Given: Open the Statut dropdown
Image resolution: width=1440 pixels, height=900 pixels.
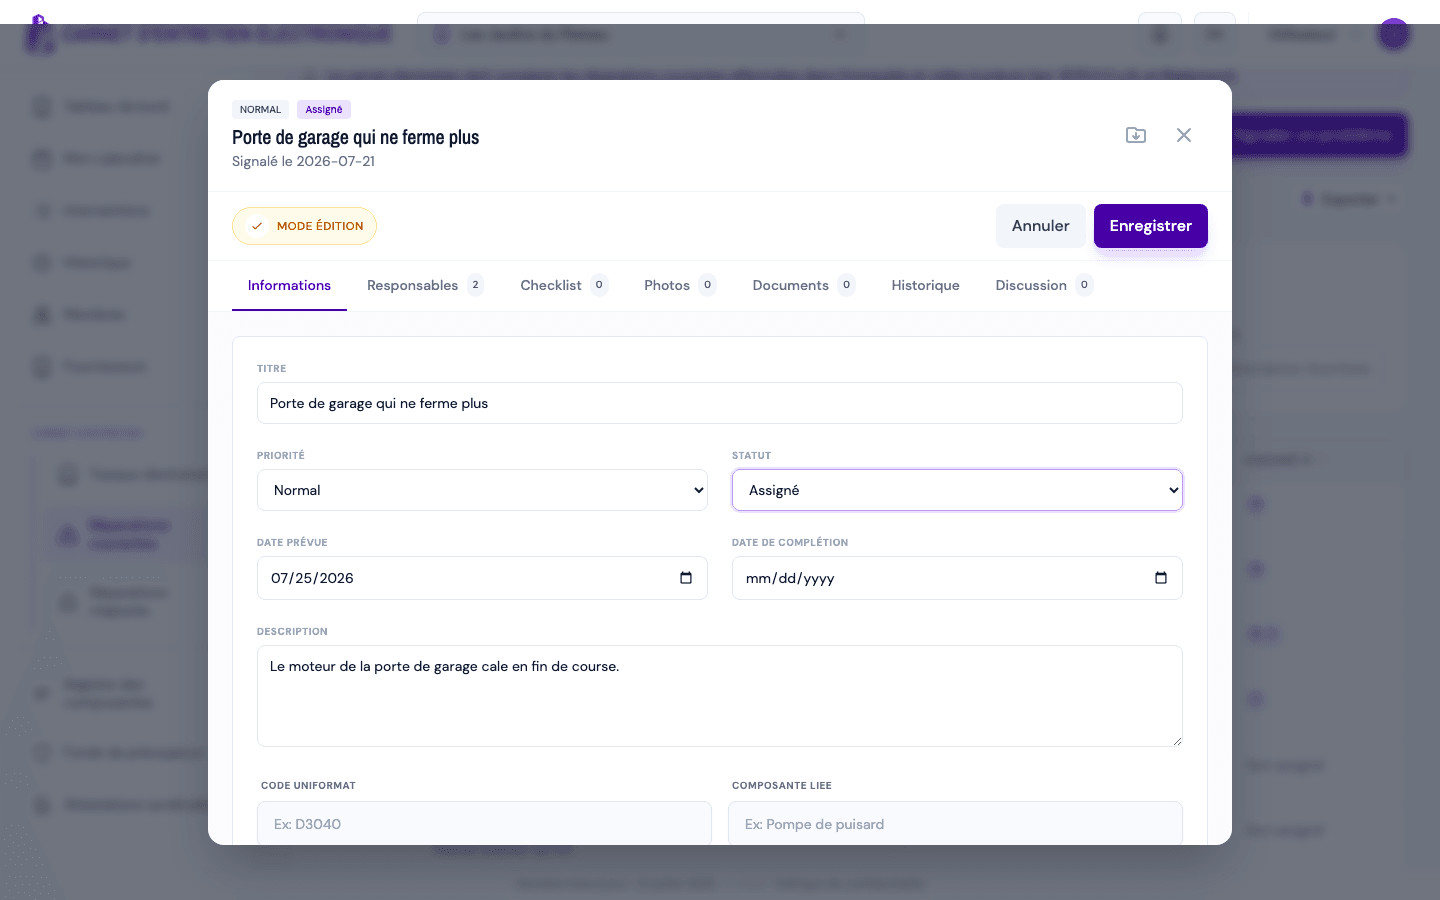Looking at the screenshot, I should [x=957, y=490].
